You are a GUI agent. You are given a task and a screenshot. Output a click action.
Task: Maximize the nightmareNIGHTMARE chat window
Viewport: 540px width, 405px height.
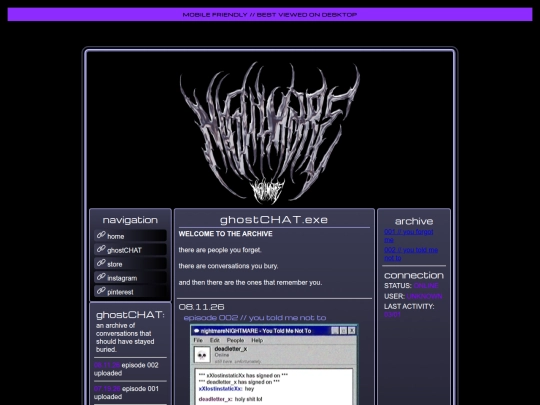click(x=343, y=331)
